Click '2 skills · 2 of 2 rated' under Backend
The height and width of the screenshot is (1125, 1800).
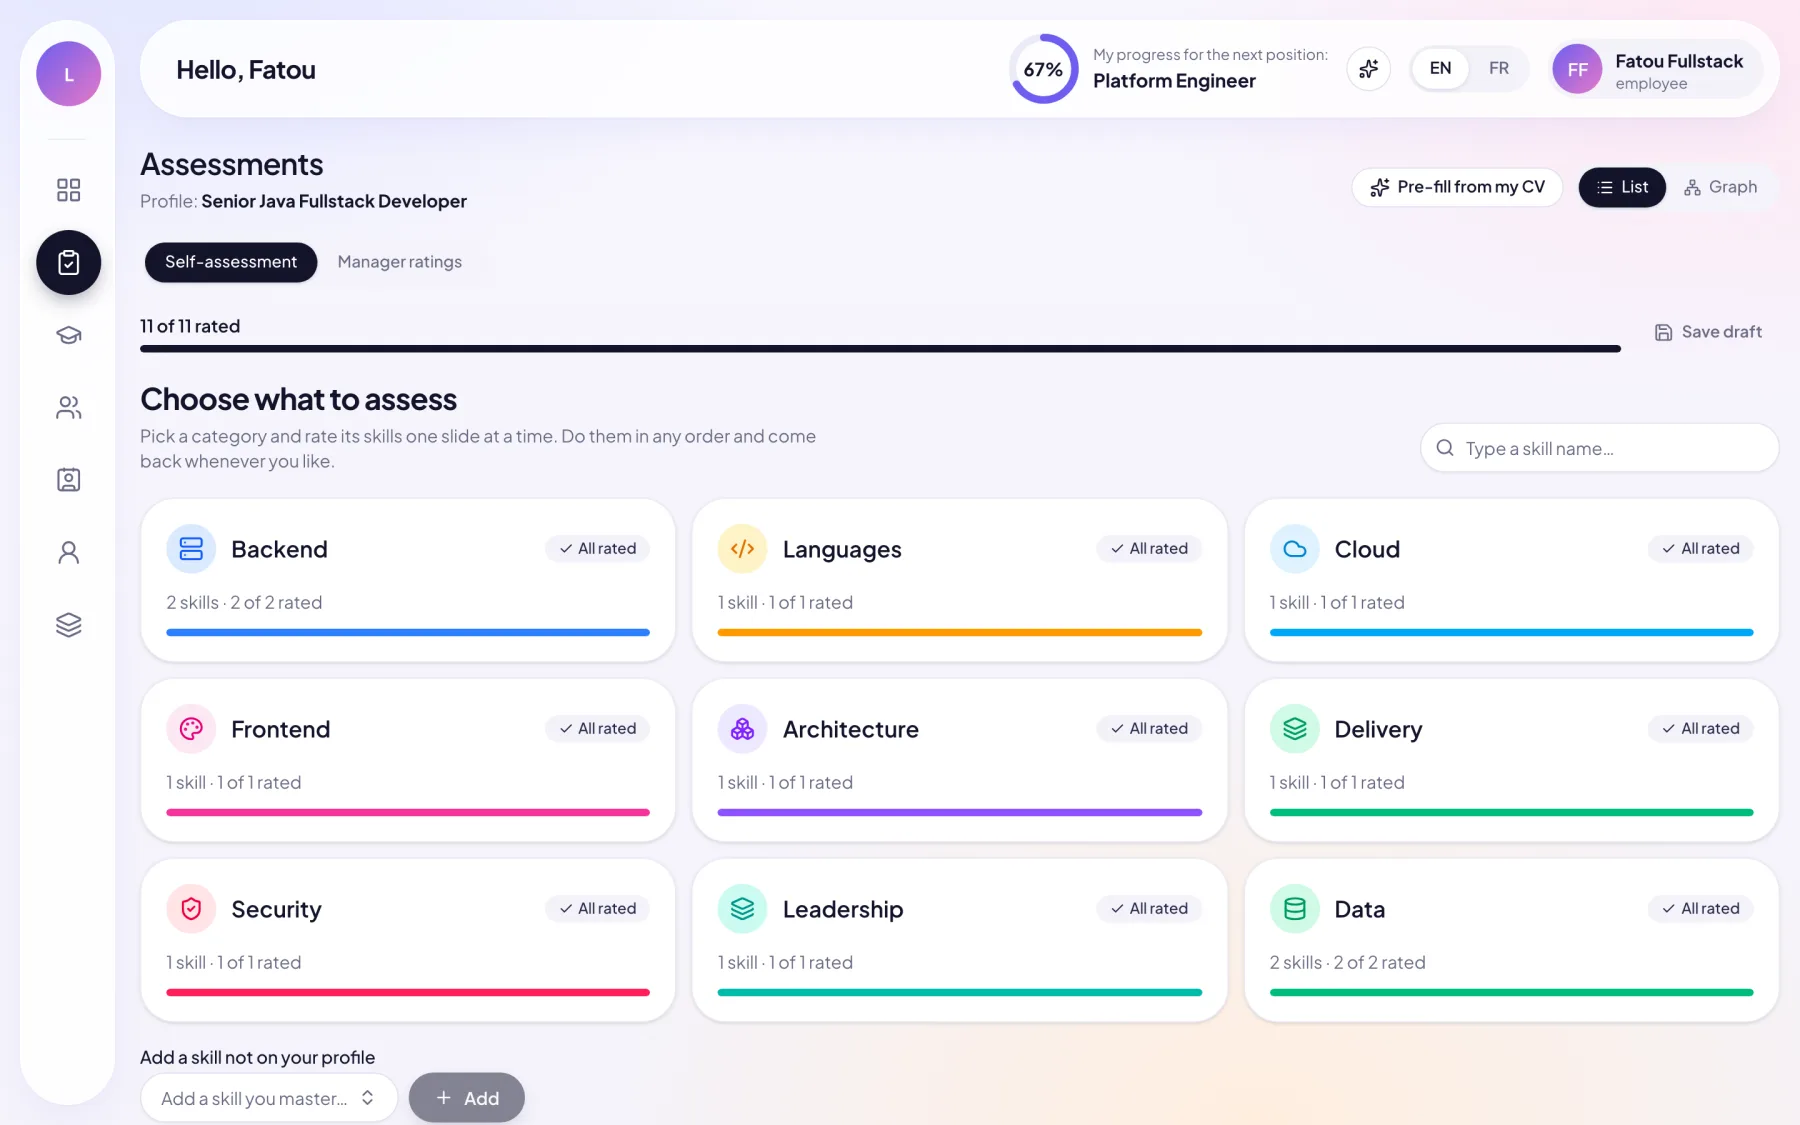(244, 602)
